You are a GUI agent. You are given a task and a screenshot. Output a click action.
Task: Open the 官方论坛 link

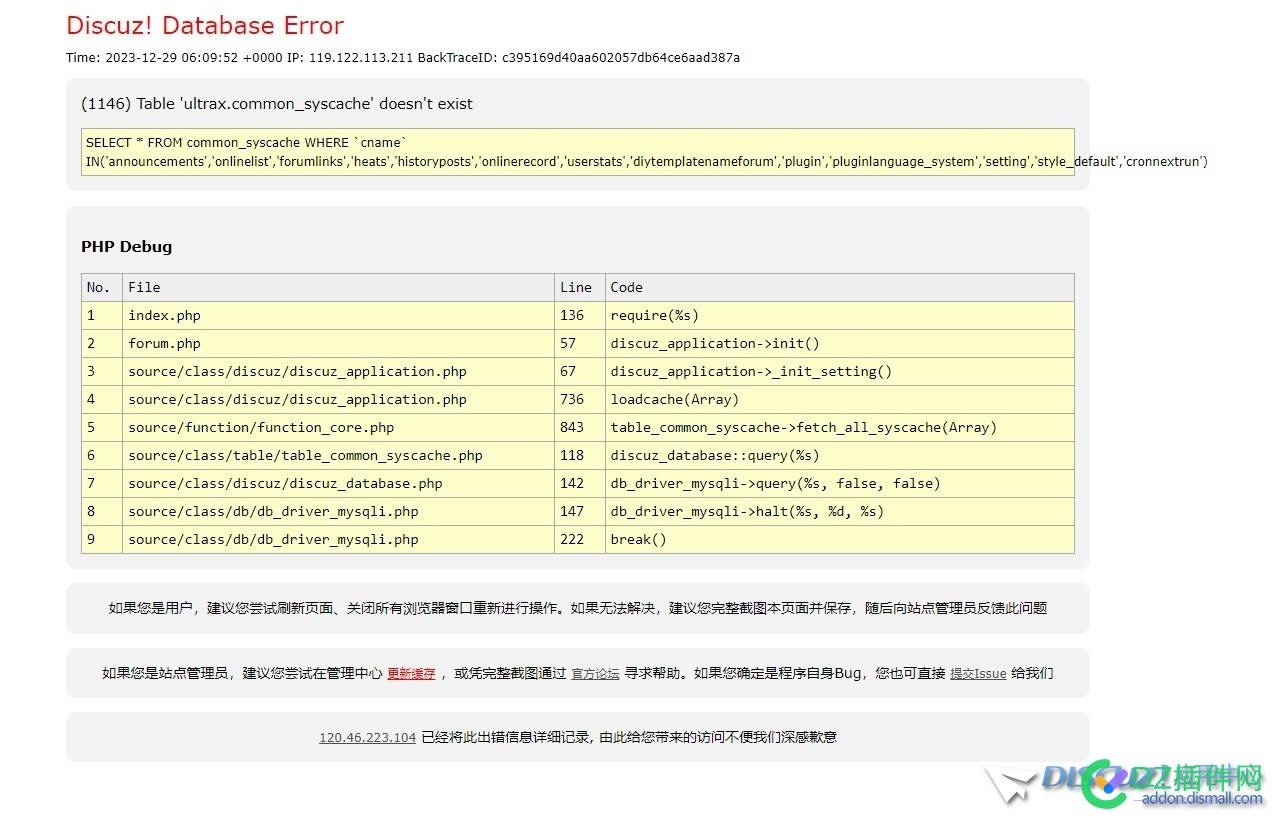click(595, 674)
